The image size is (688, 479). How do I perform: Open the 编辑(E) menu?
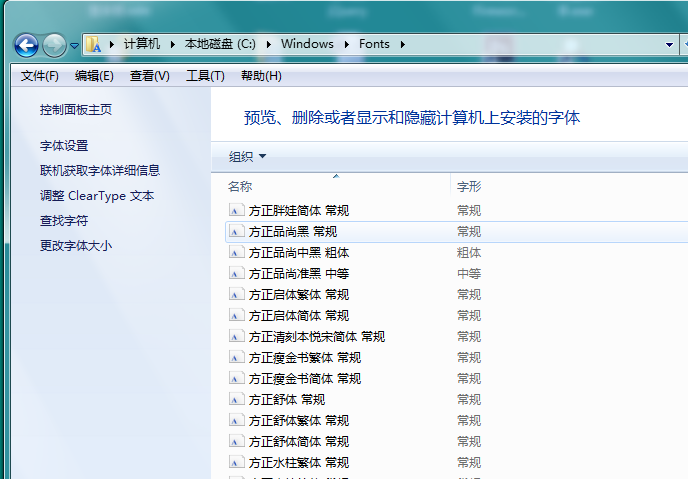pos(94,76)
